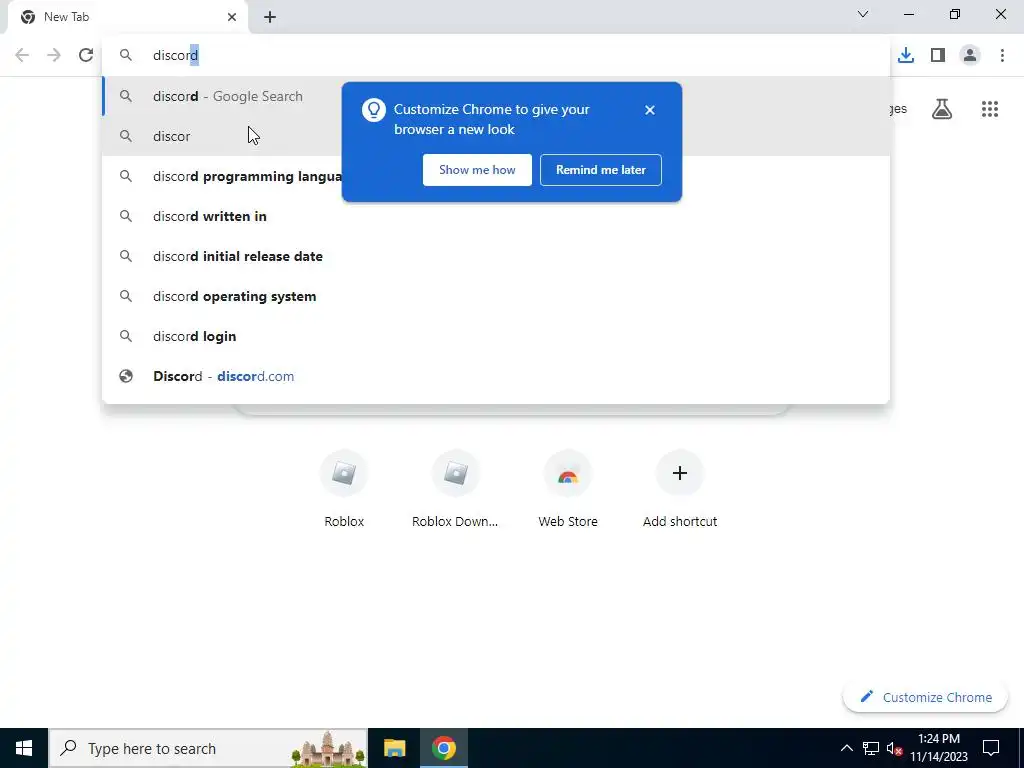The height and width of the screenshot is (768, 1024).
Task: Open the Search Labs flask icon
Action: click(x=942, y=109)
